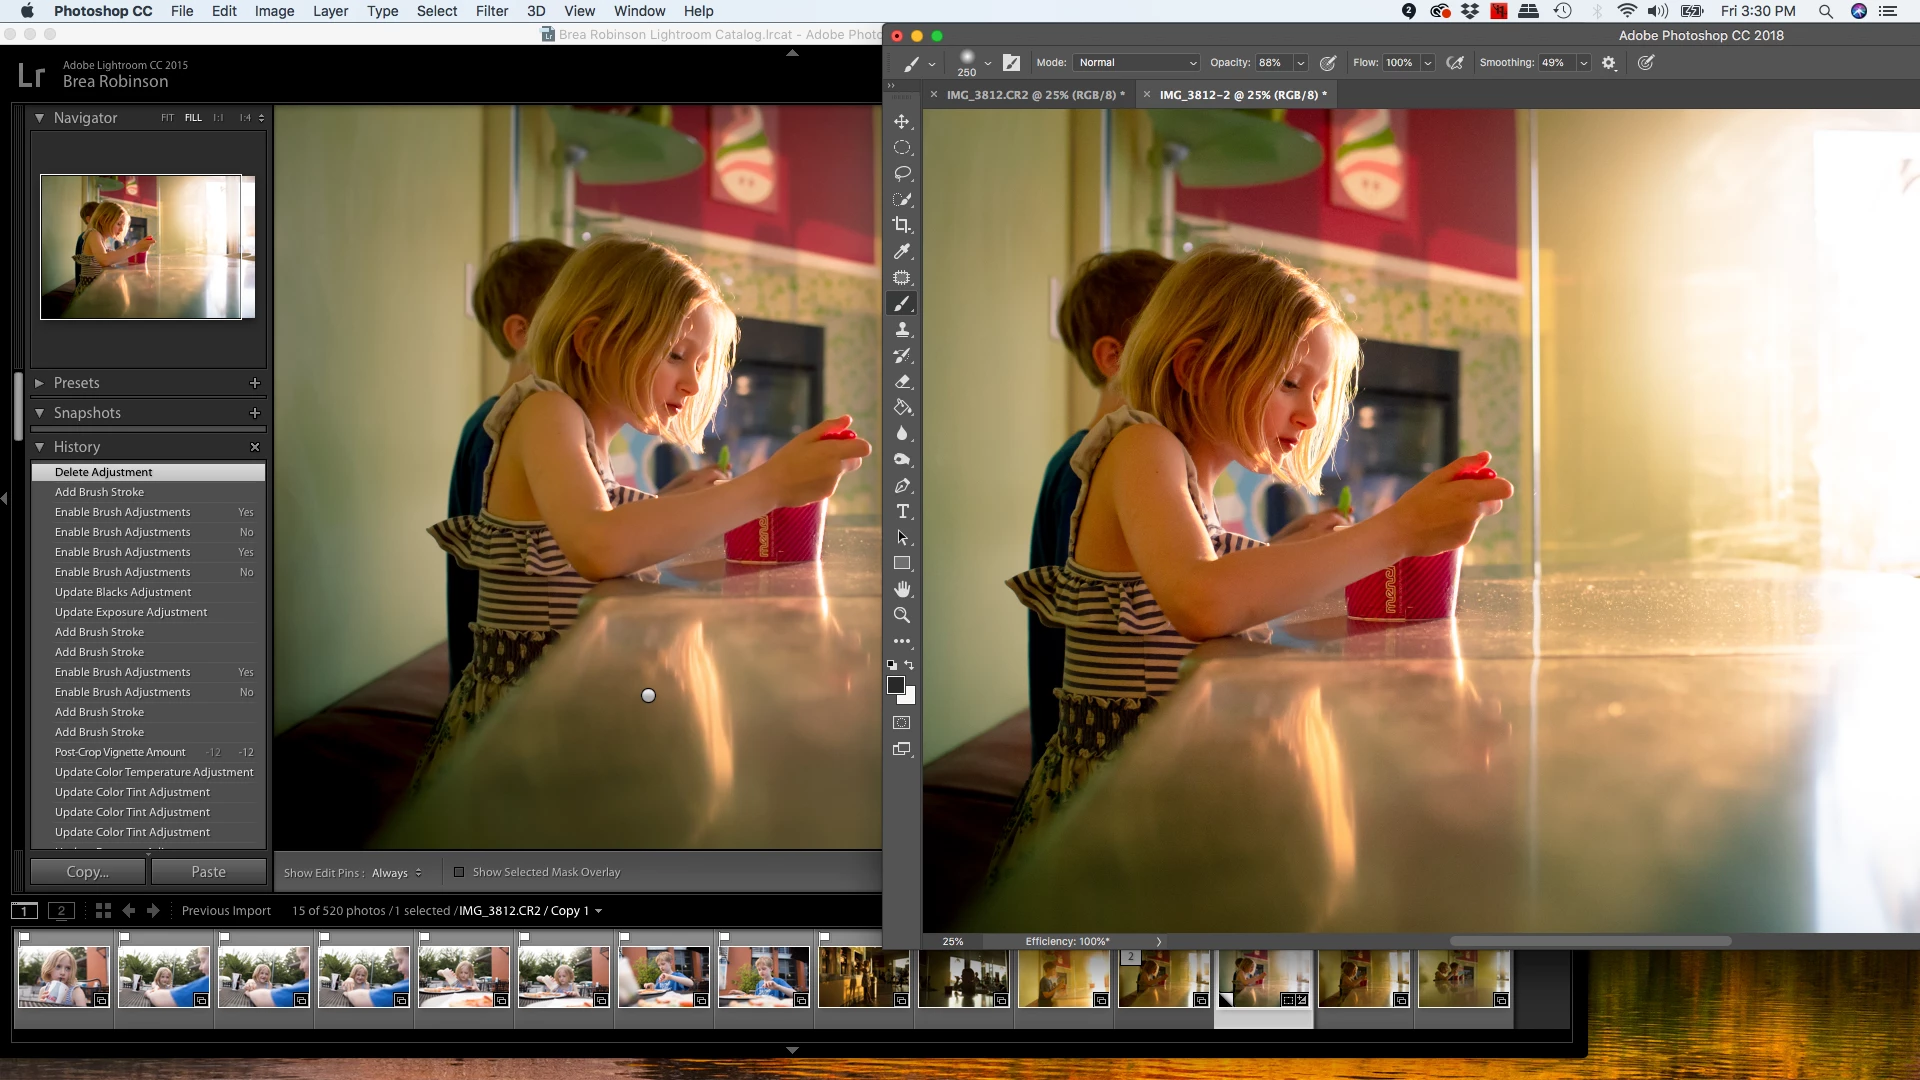The height and width of the screenshot is (1080, 1920).
Task: Click the Paste button
Action: [208, 872]
